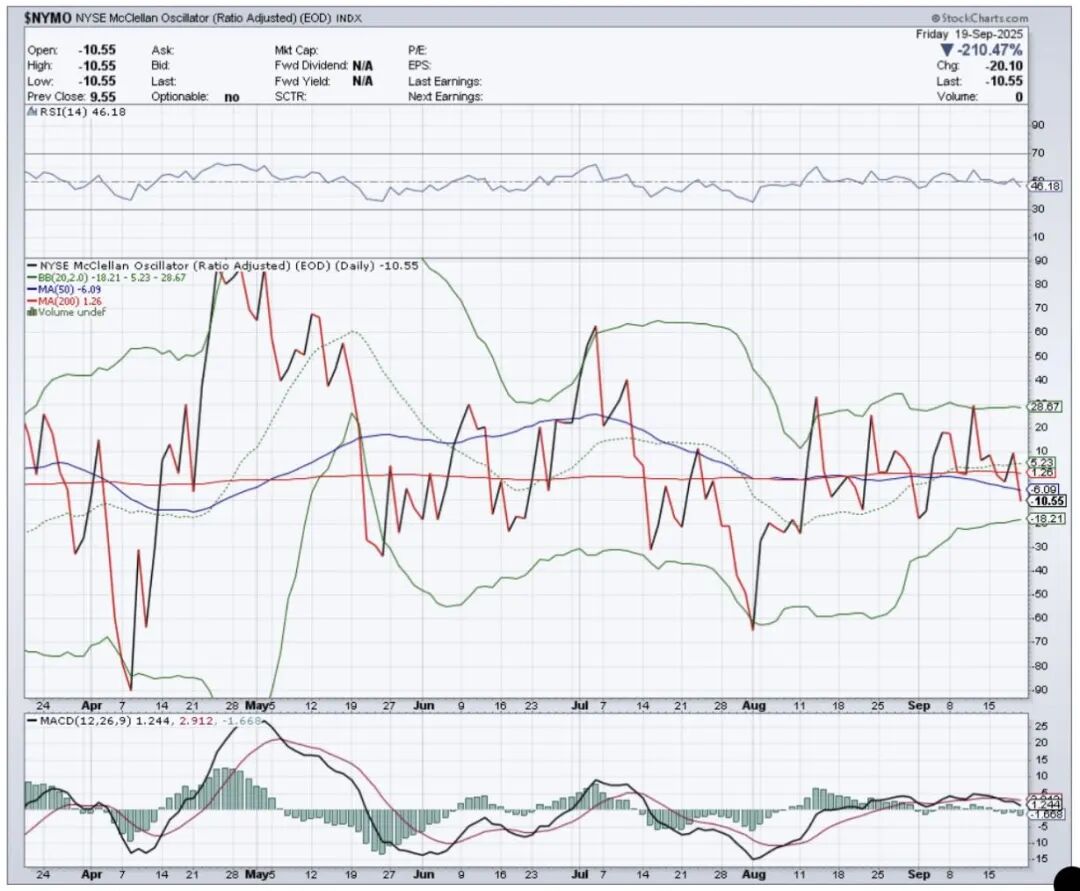Image resolution: width=1080 pixels, height=891 pixels.
Task: Click the boxed -10.55 tag on right axis
Action: pos(1047,501)
